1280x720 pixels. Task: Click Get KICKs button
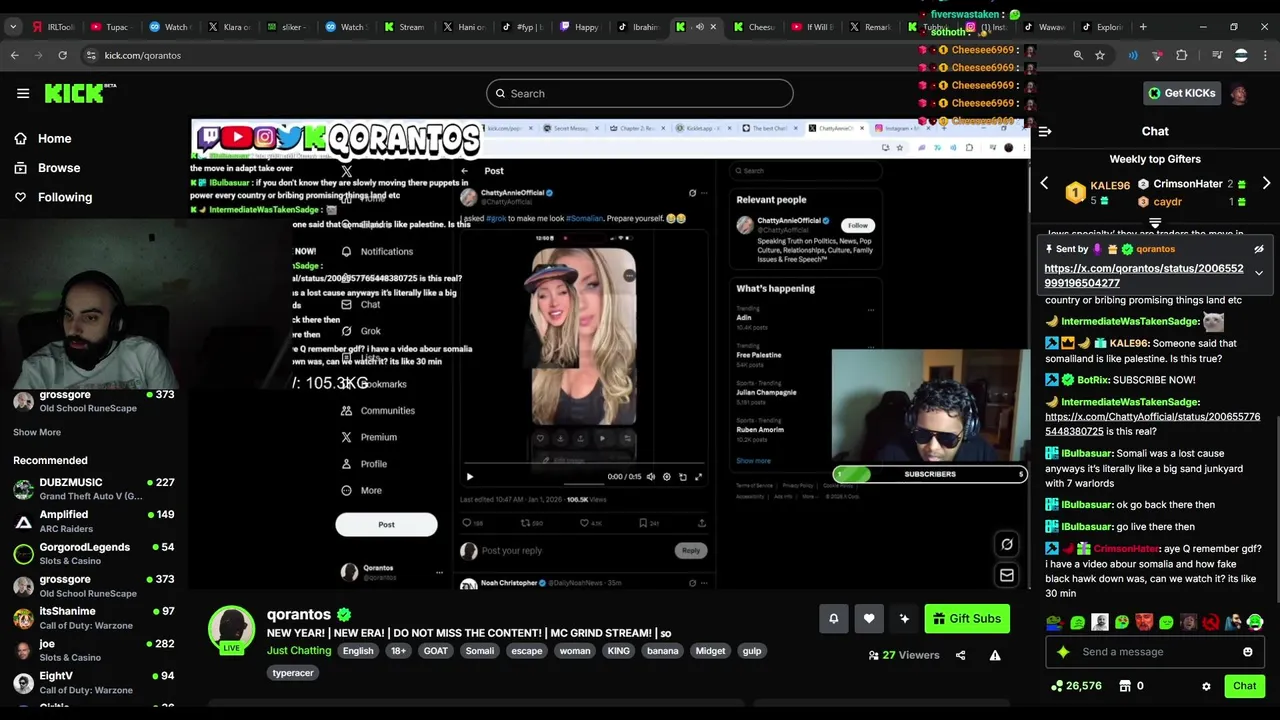click(x=1181, y=93)
